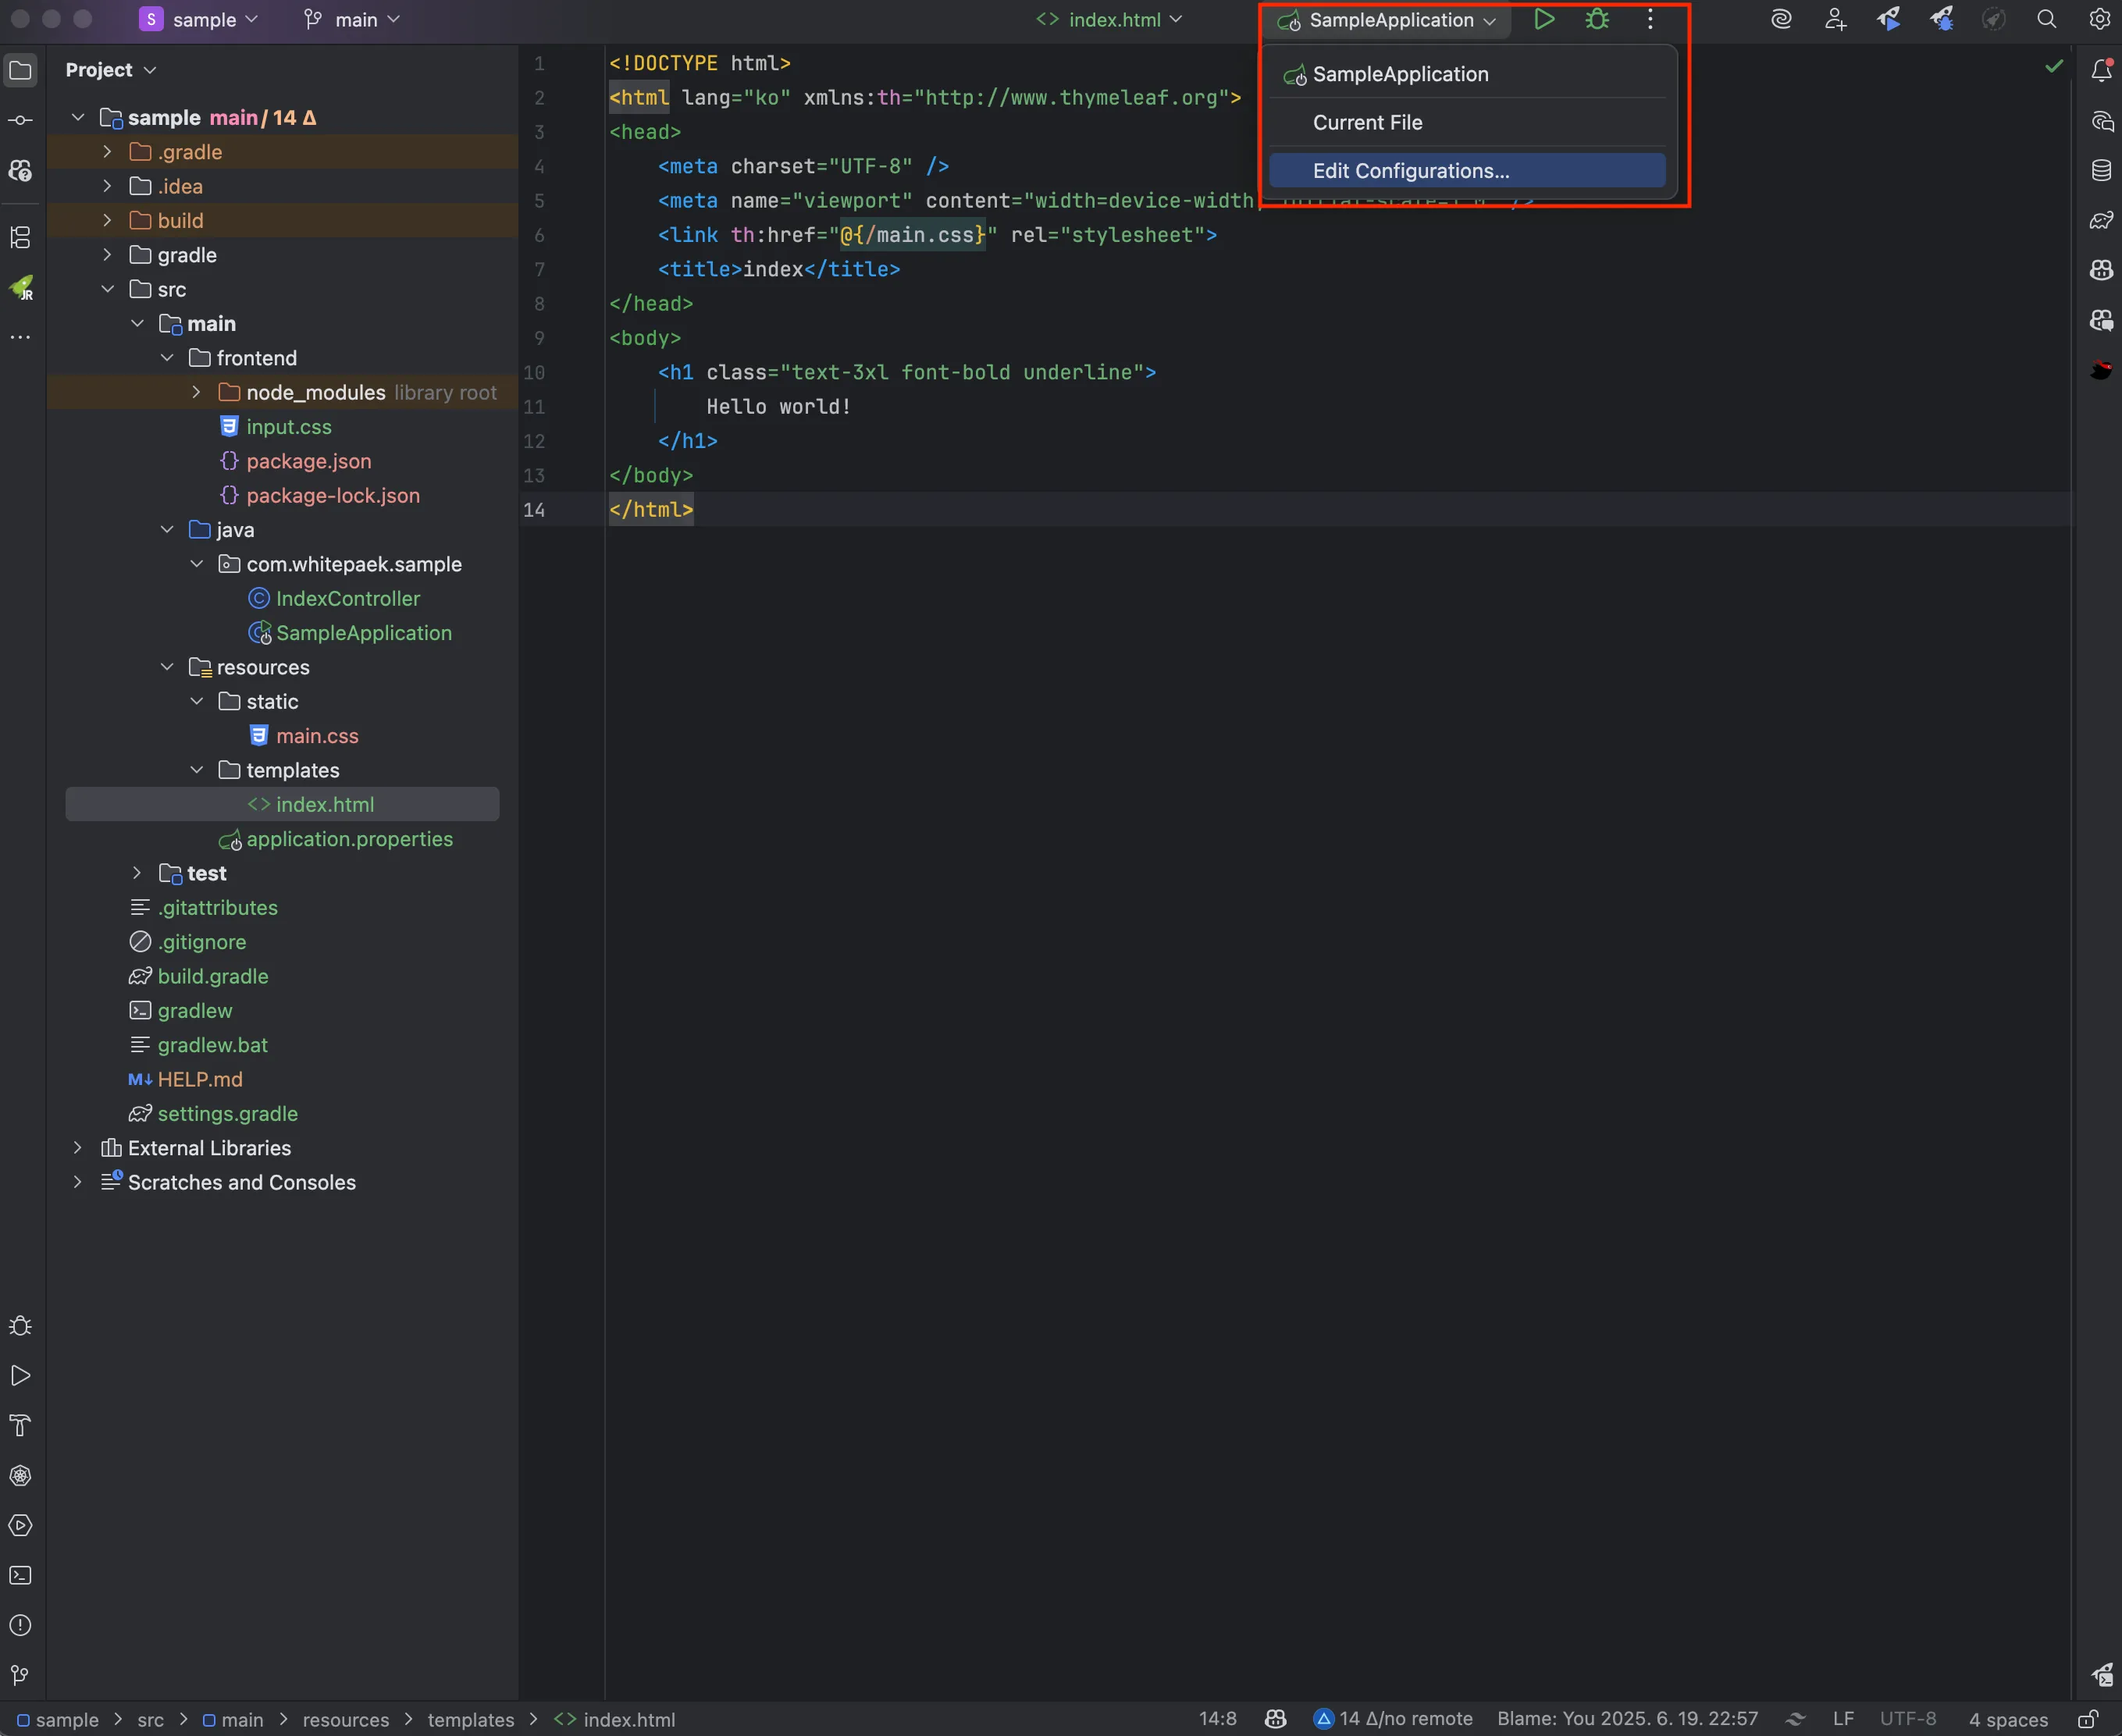
Task: Click the More tool windows ellipsis
Action: coord(20,337)
